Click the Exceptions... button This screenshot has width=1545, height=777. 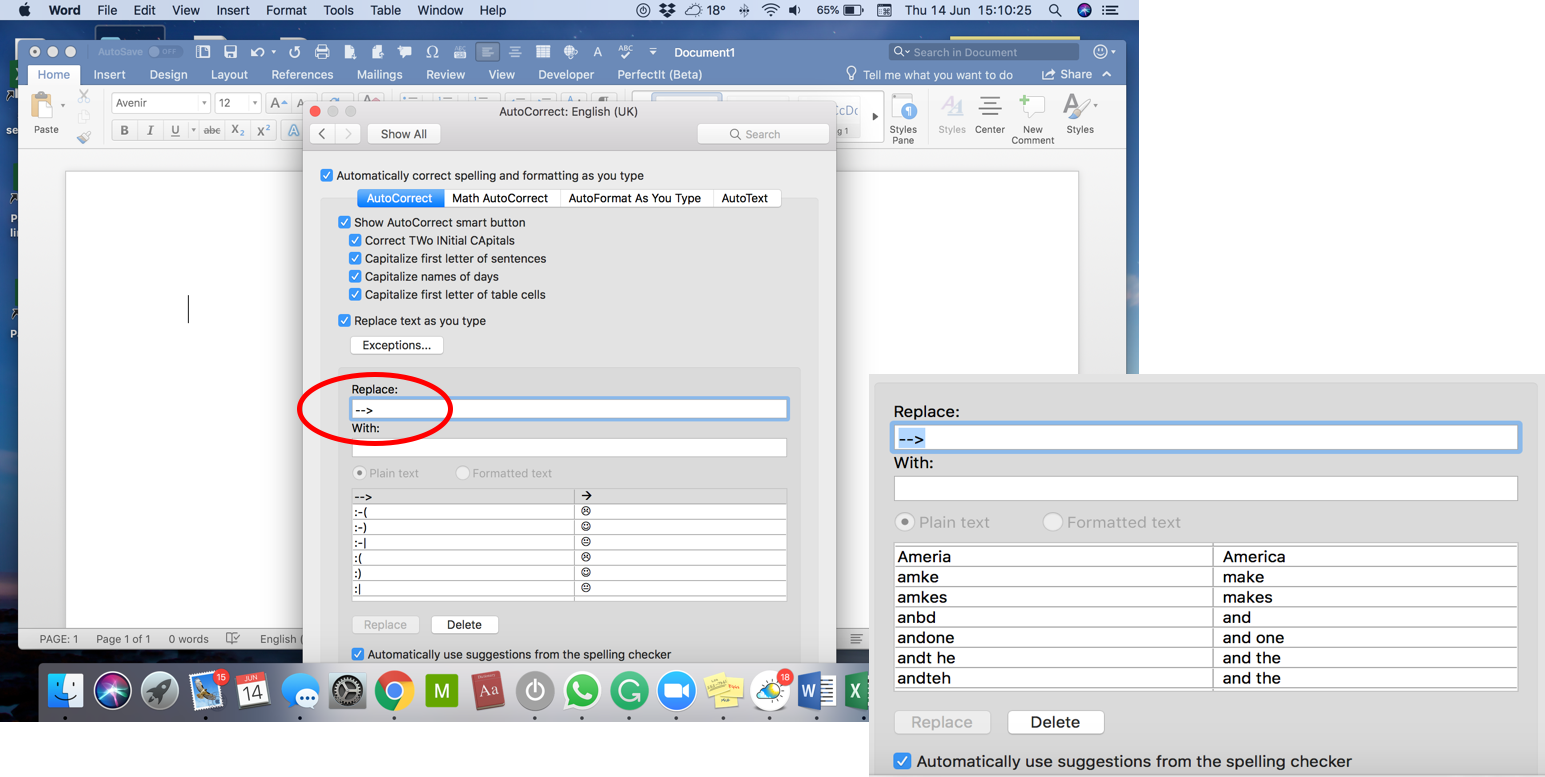coord(396,345)
